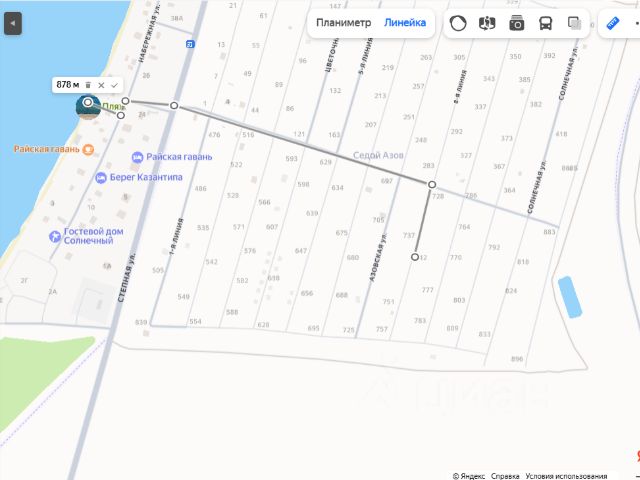Select ruler vertex on Степная ул. crossing

click(174, 105)
